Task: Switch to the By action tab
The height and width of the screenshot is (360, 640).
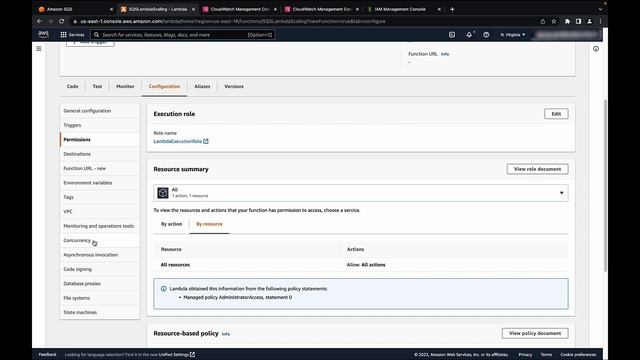Action: (171, 224)
